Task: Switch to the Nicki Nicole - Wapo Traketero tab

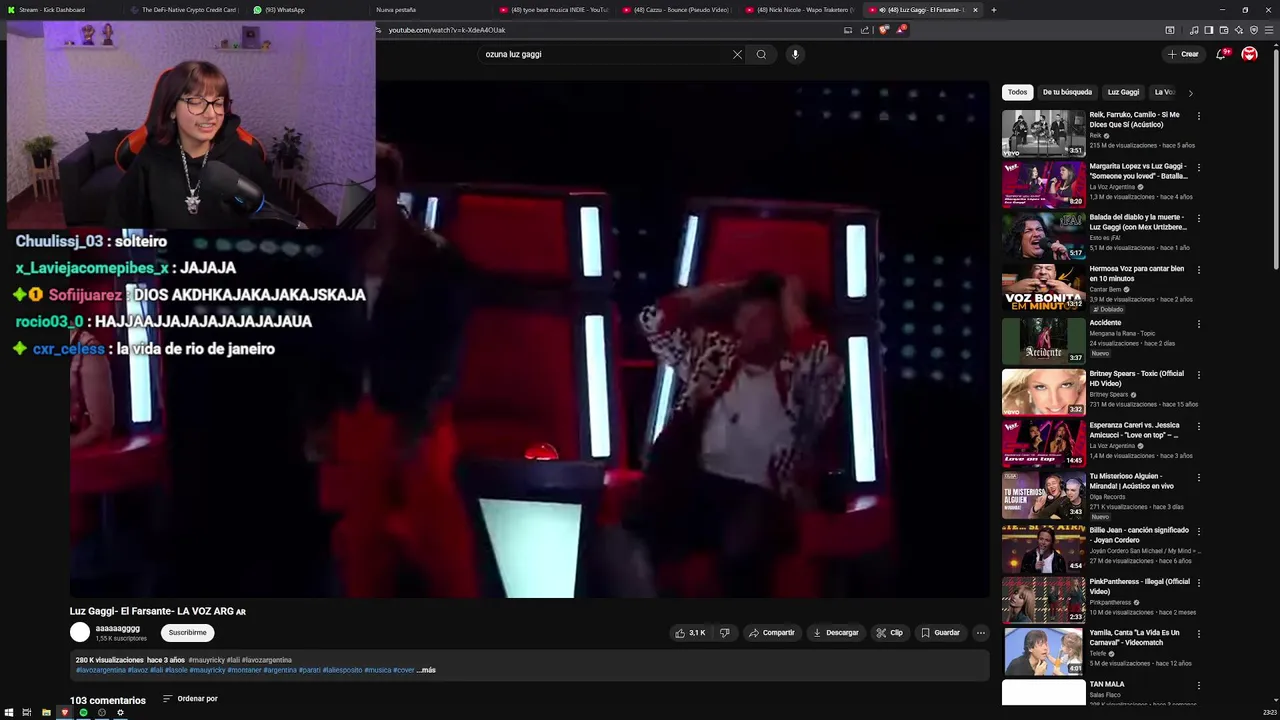Action: pyautogui.click(x=803, y=10)
